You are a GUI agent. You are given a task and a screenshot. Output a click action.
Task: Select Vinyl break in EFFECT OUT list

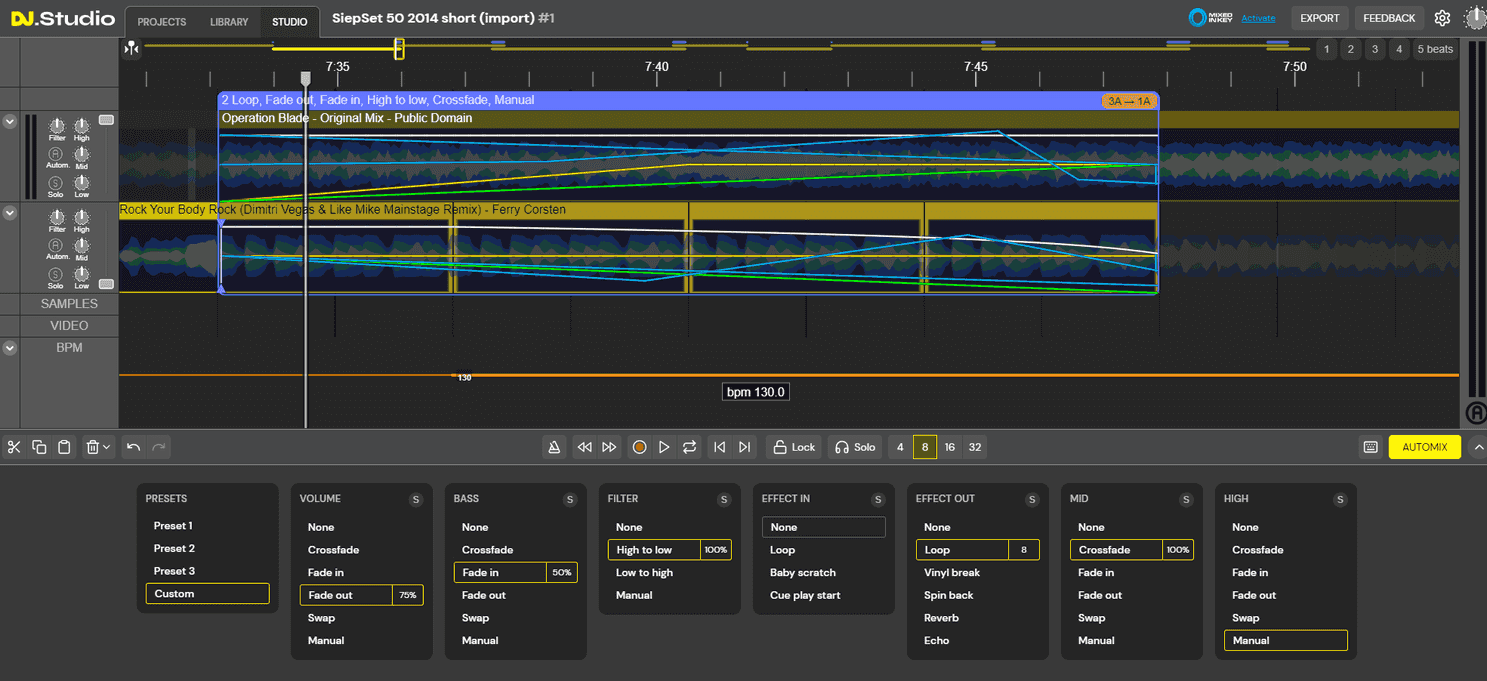951,573
